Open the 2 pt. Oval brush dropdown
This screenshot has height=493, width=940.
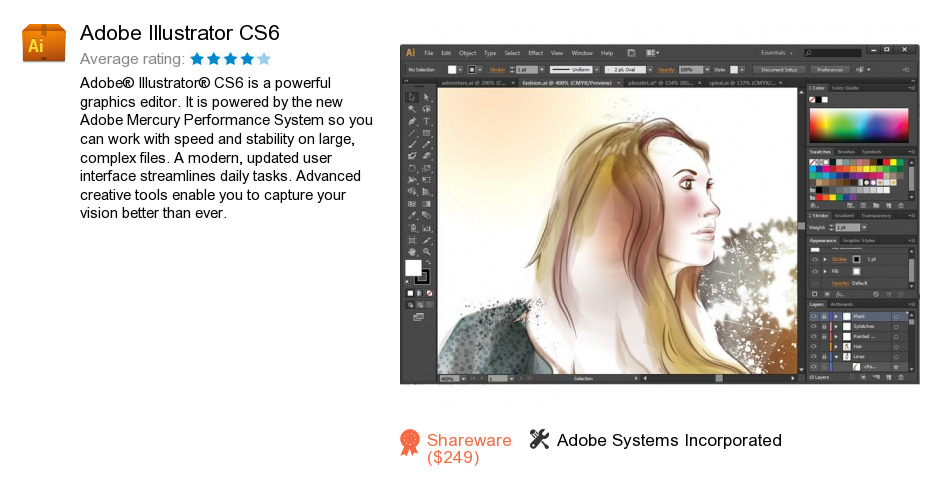(650, 70)
